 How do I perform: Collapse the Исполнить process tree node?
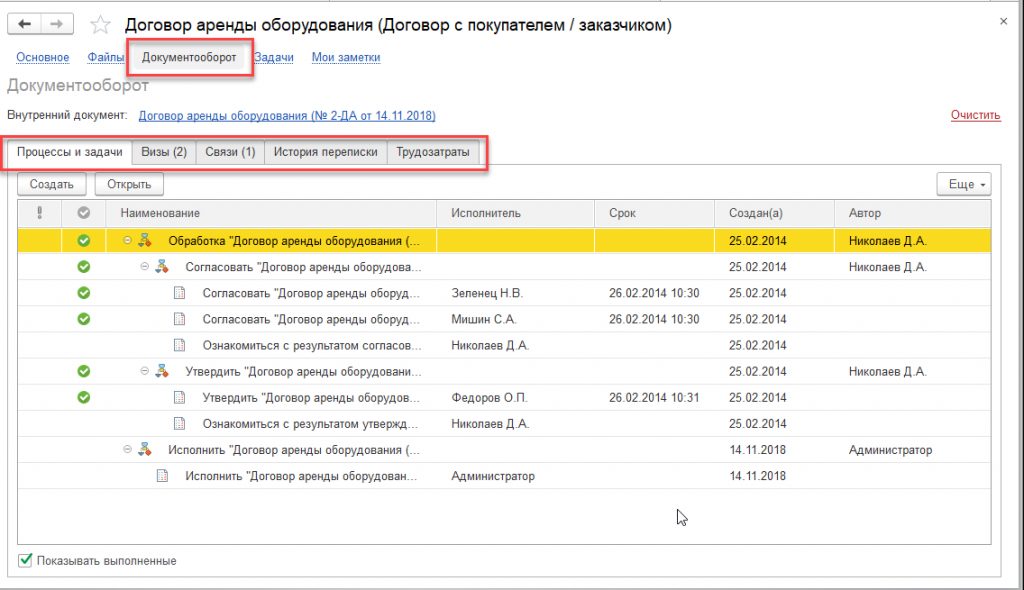point(128,450)
